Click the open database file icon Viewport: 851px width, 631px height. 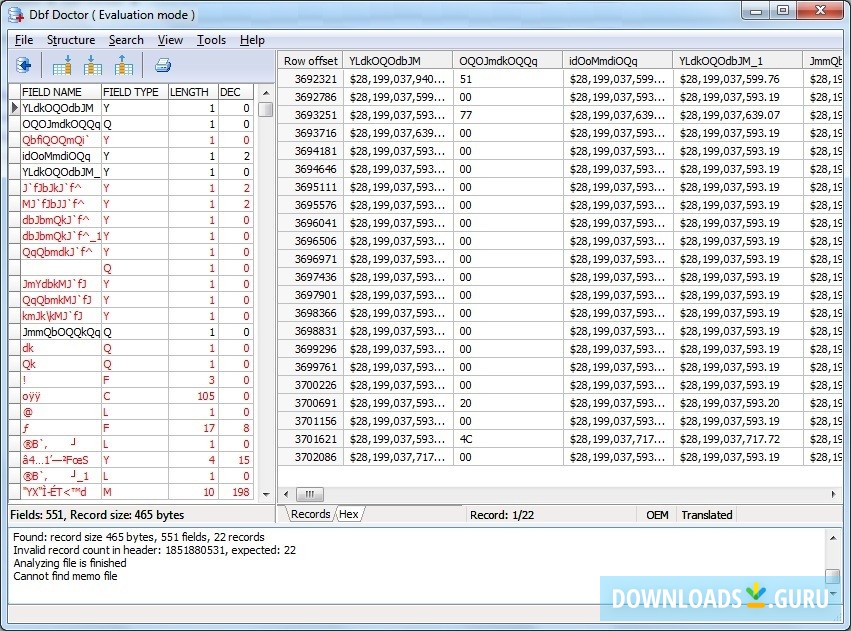[x=23, y=66]
